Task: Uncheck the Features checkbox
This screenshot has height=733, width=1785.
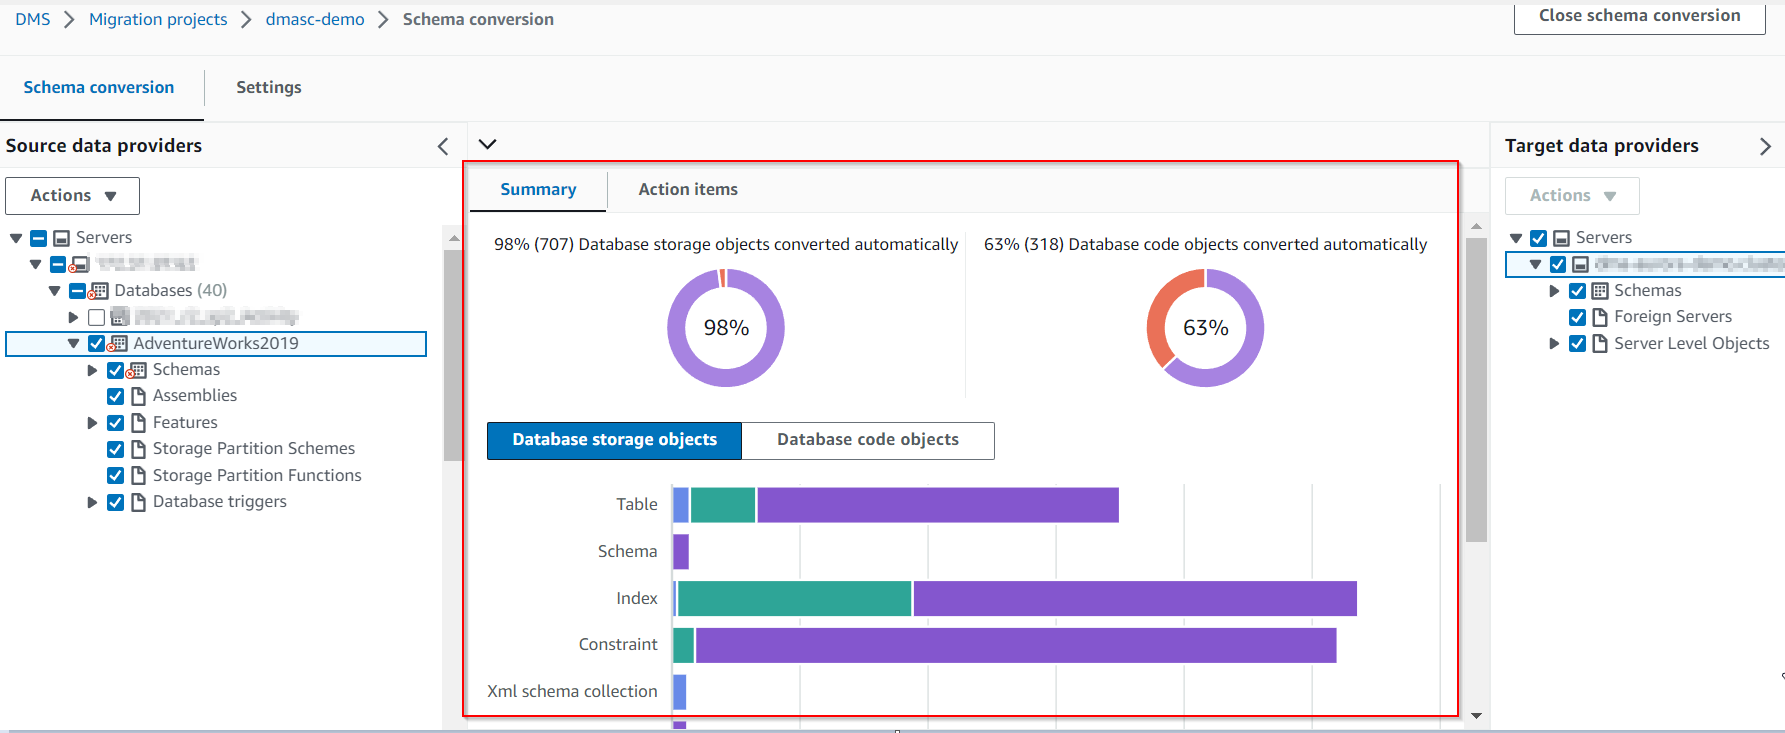Action: 115,423
